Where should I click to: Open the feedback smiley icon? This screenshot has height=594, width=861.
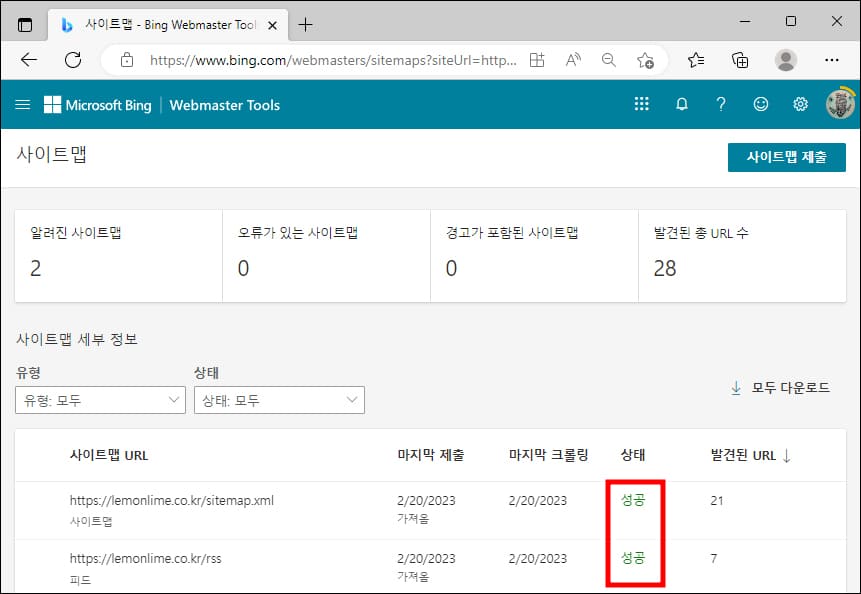coord(760,104)
